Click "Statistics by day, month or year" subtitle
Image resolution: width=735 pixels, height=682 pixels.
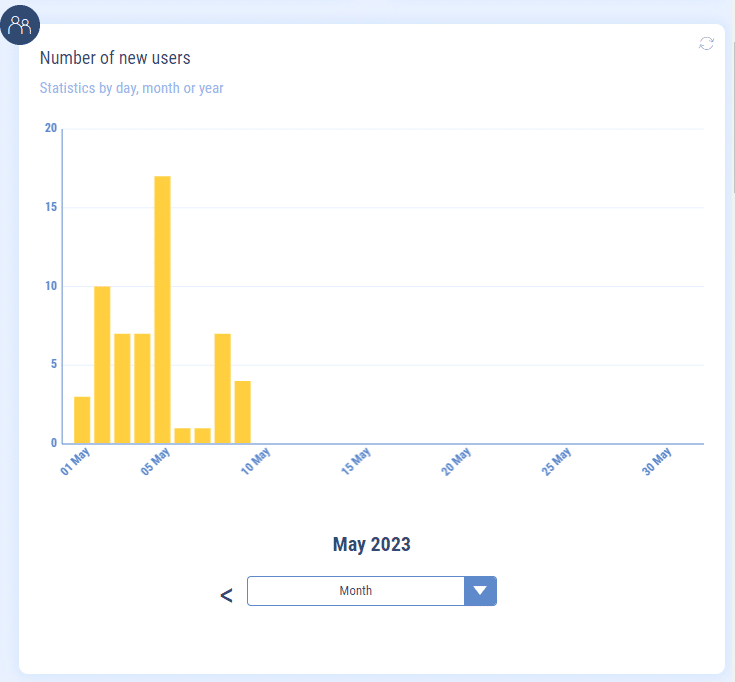131,88
